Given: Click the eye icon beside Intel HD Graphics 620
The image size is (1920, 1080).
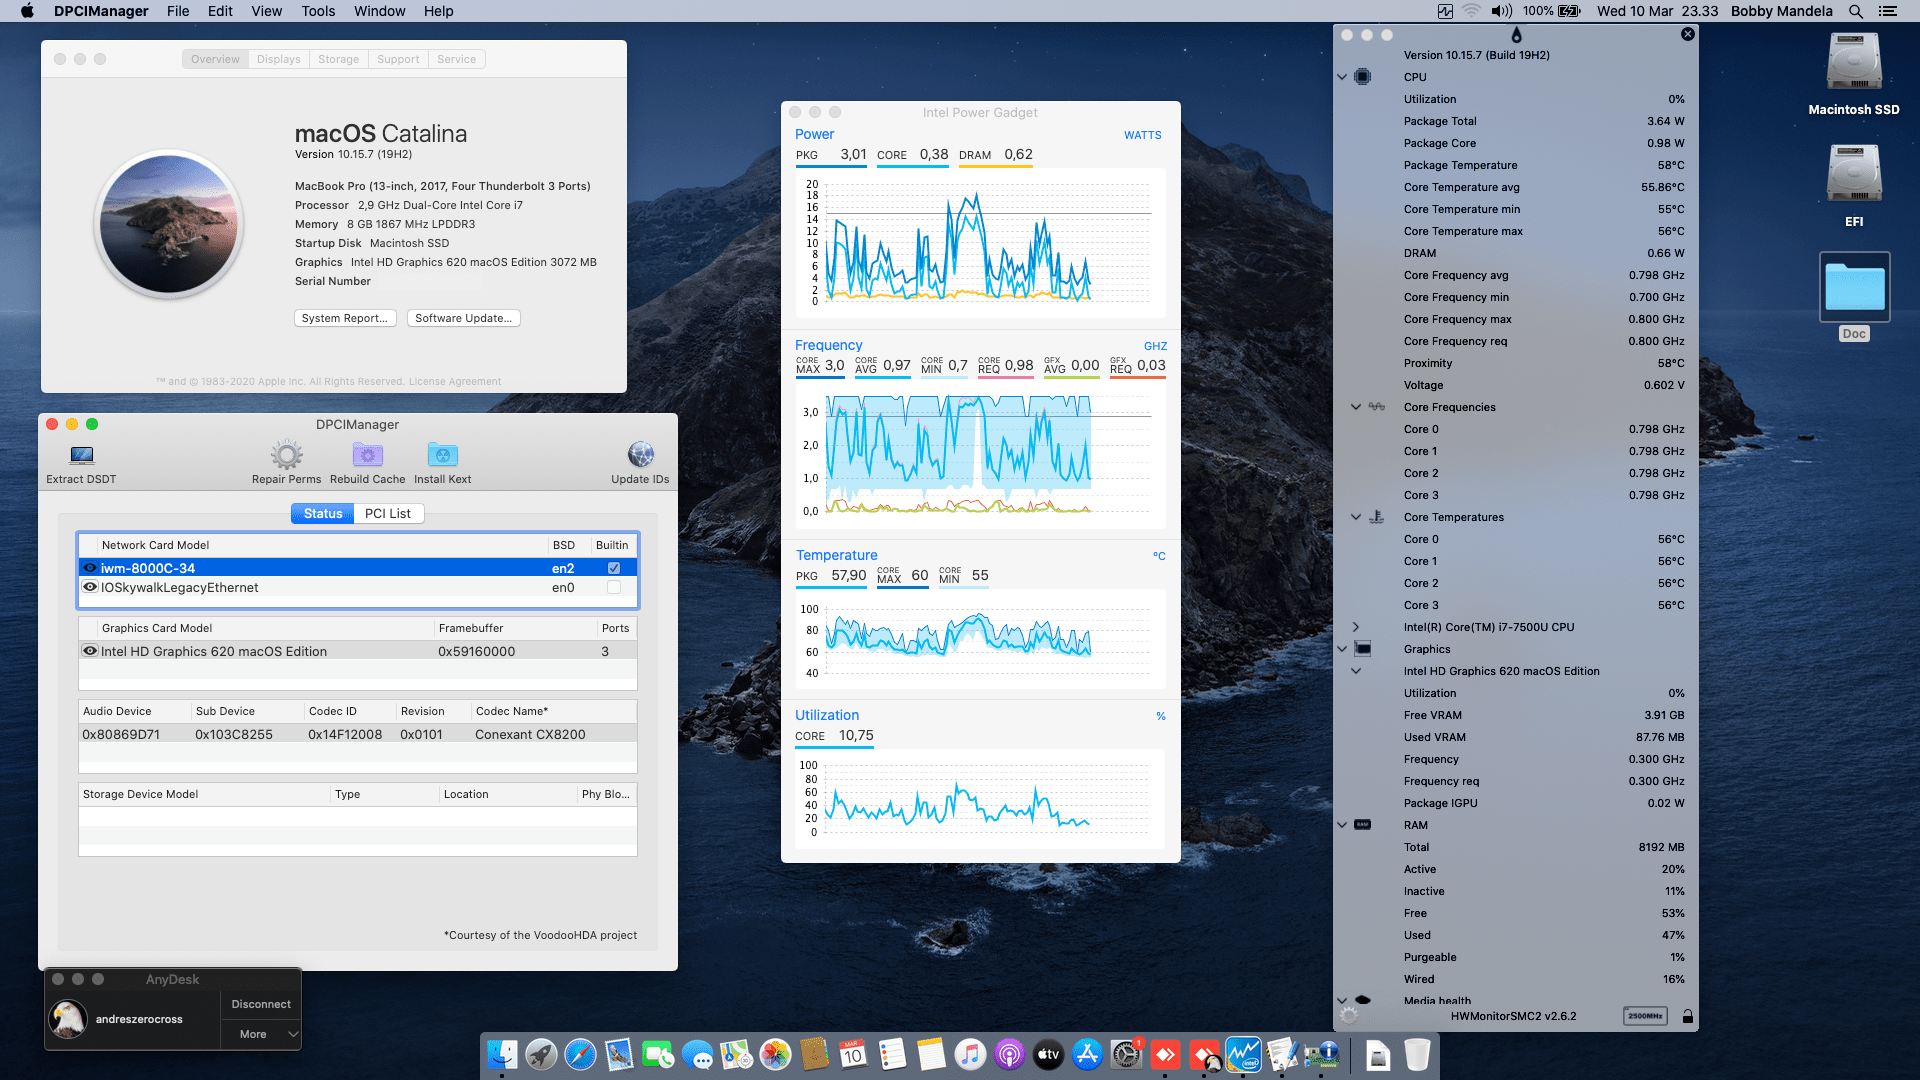Looking at the screenshot, I should coord(90,651).
